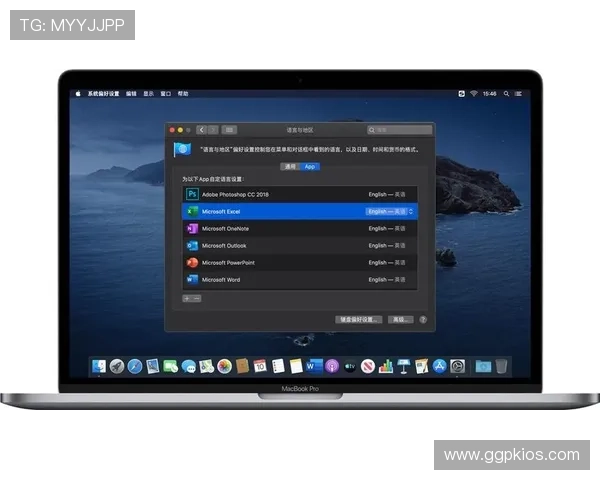Open Pages icon in the Dock
This screenshot has width=600, height=480.
tap(422, 366)
